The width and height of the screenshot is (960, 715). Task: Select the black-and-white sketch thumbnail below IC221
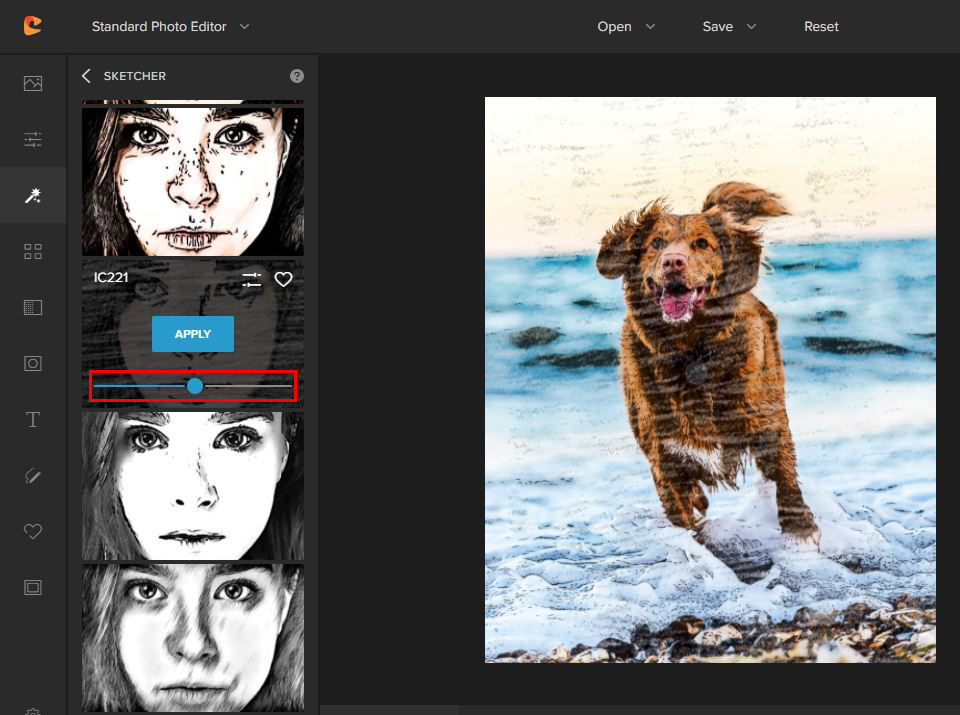click(193, 486)
